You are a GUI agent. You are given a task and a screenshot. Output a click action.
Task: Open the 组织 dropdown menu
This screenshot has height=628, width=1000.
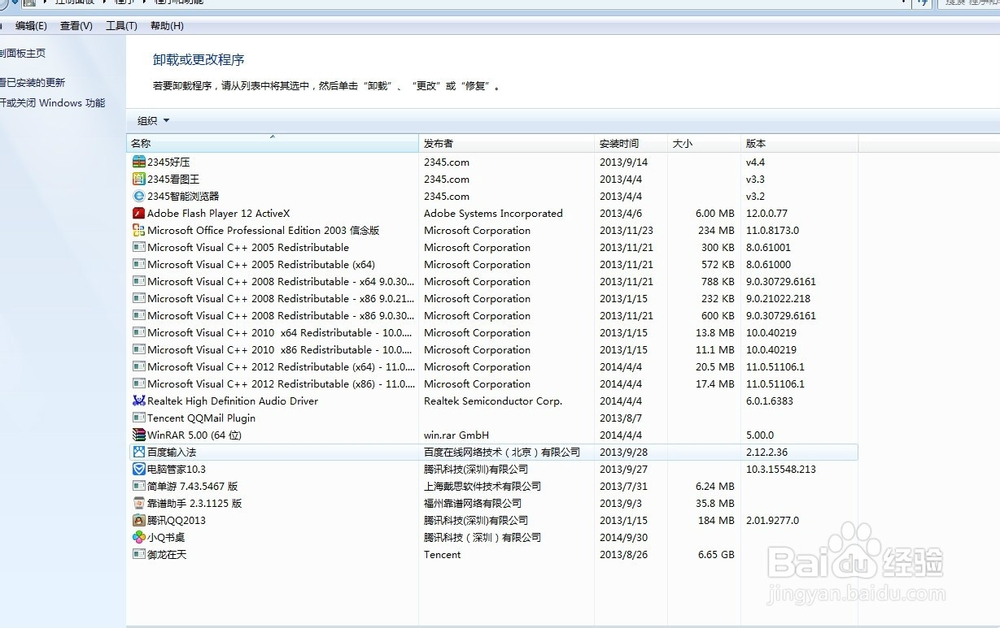tap(153, 120)
